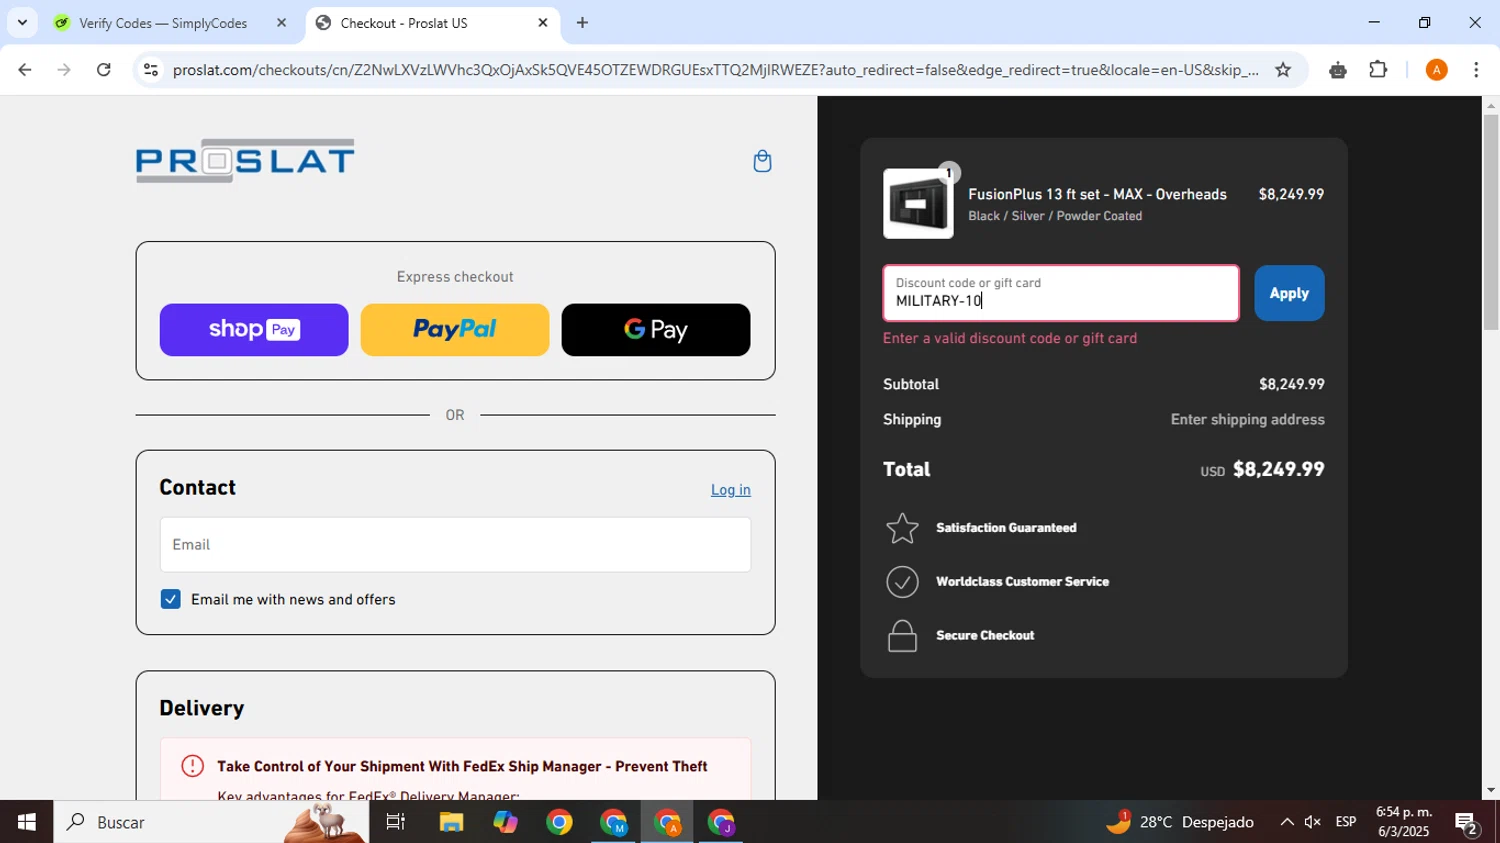Open Chrome profile M taskbar icon

[x=613, y=822]
